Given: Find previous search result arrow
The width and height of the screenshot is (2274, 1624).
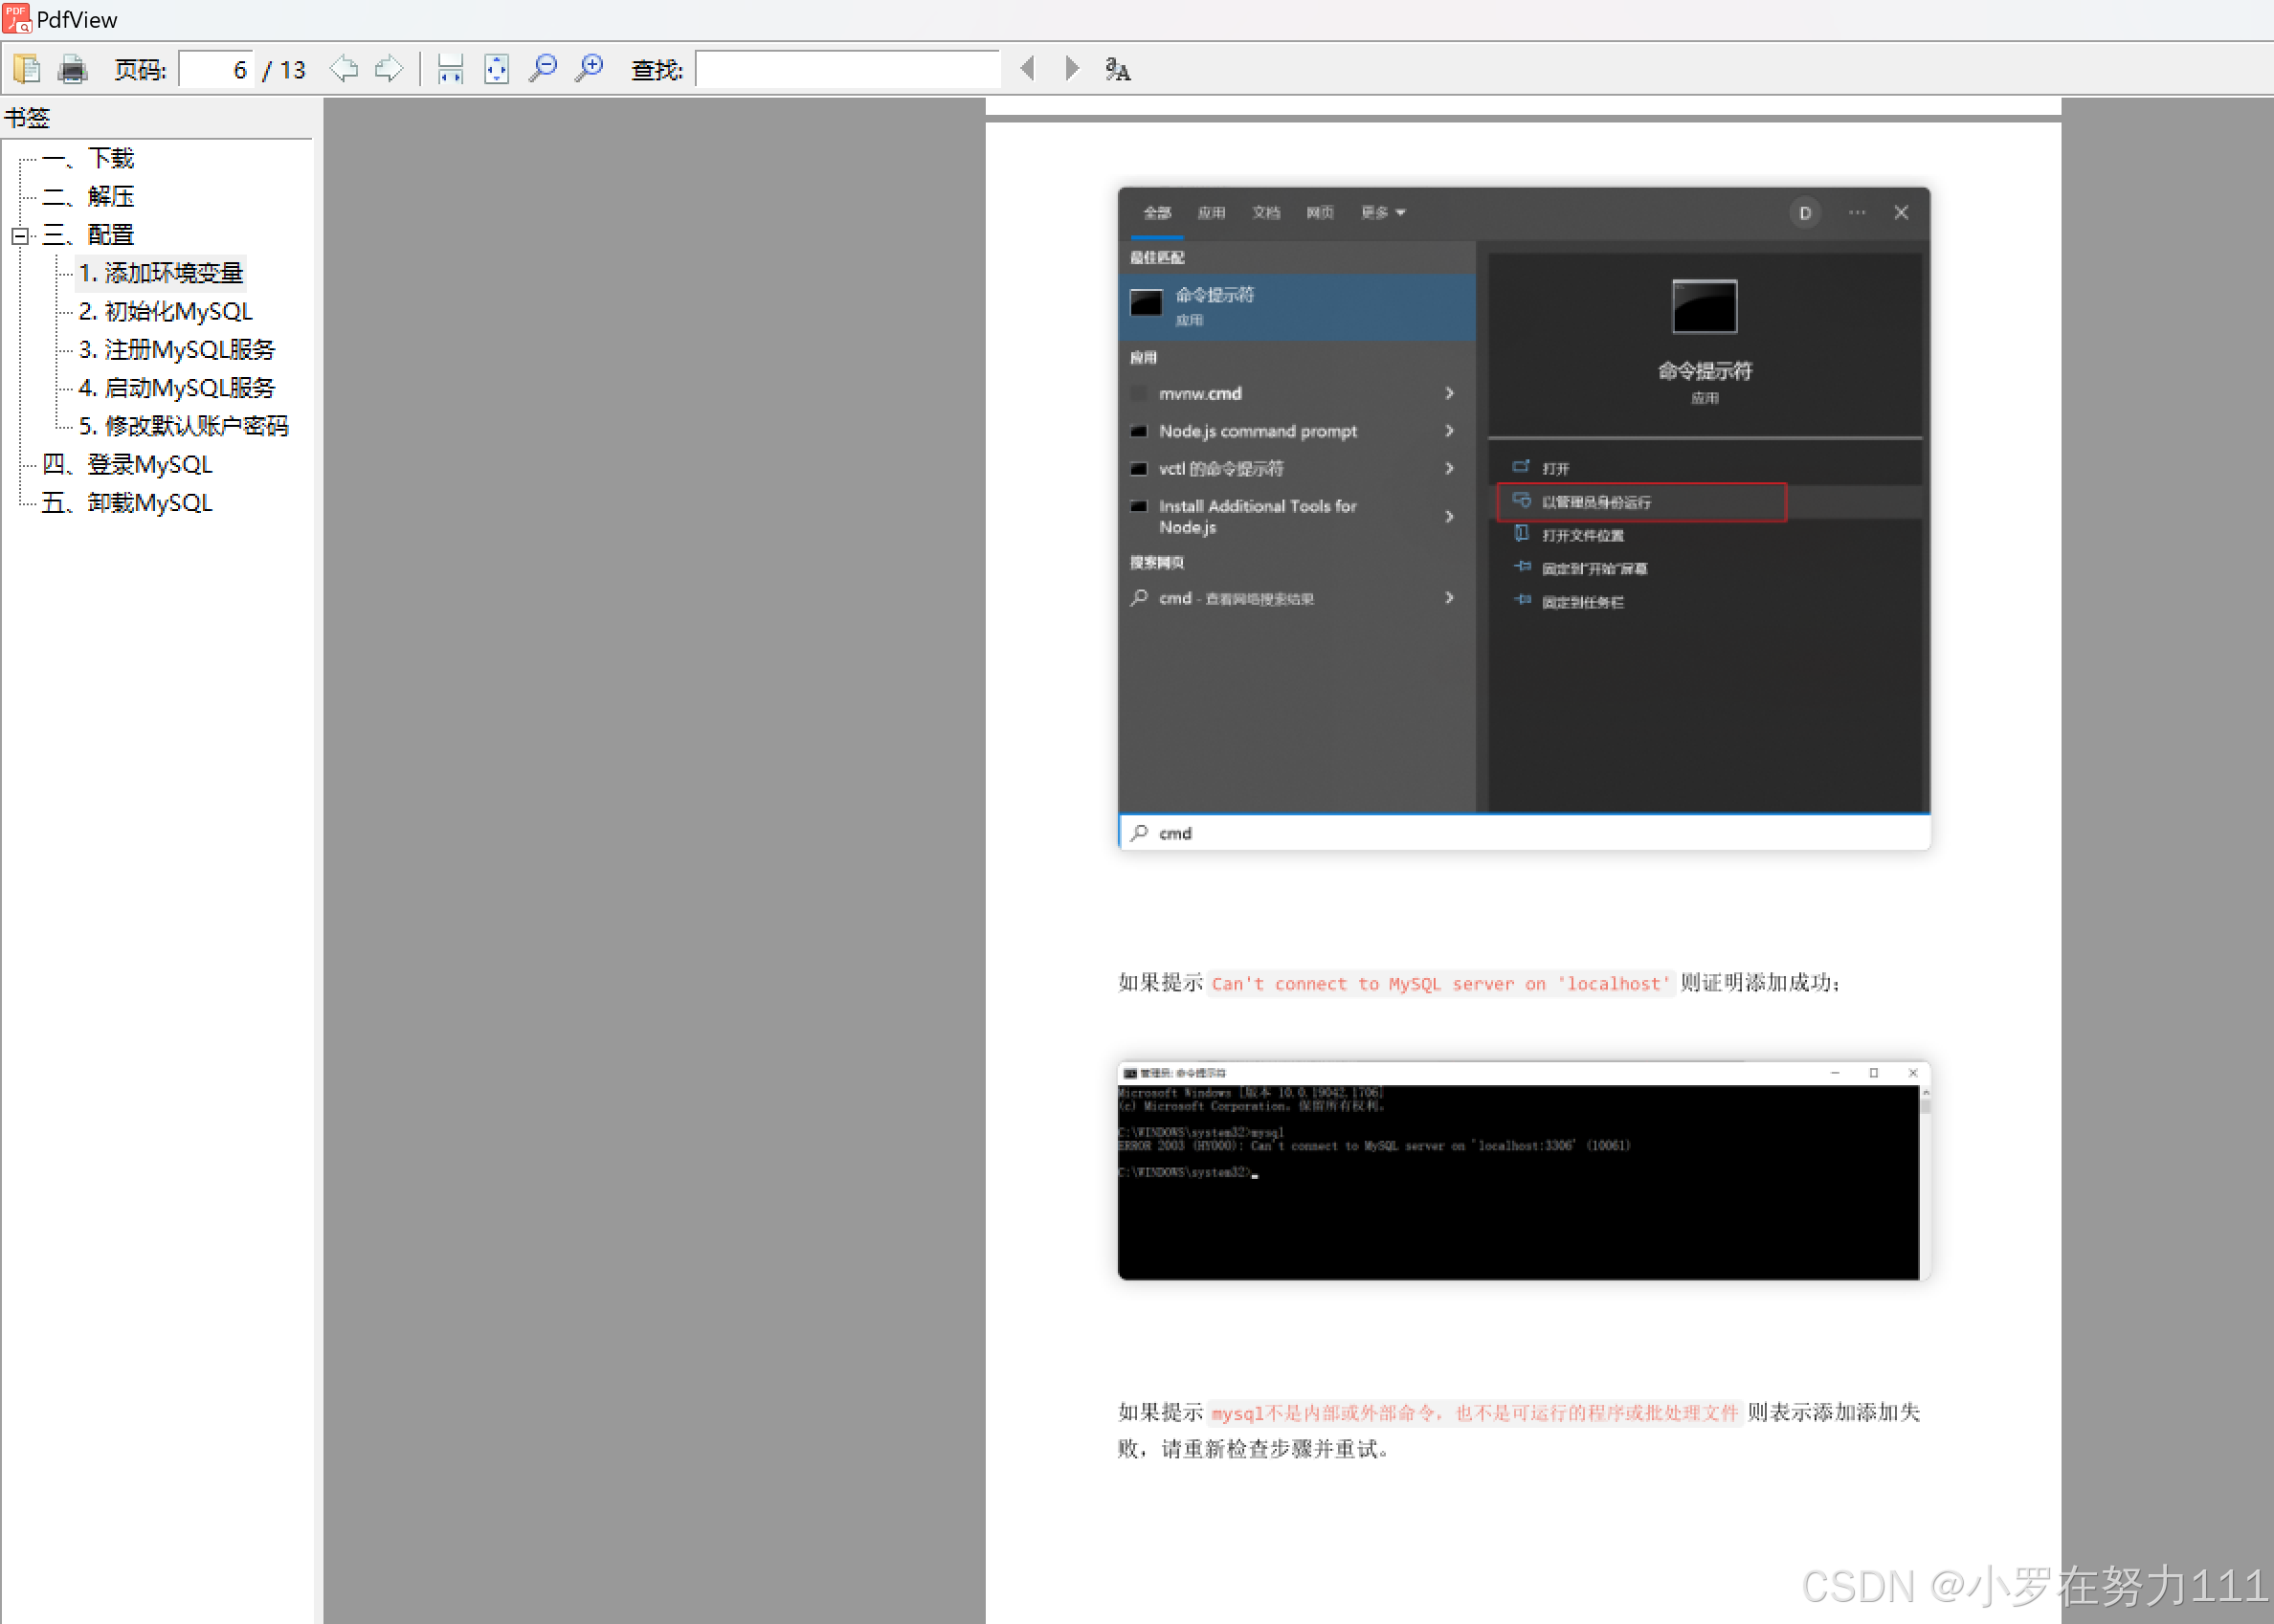Looking at the screenshot, I should tap(1027, 69).
